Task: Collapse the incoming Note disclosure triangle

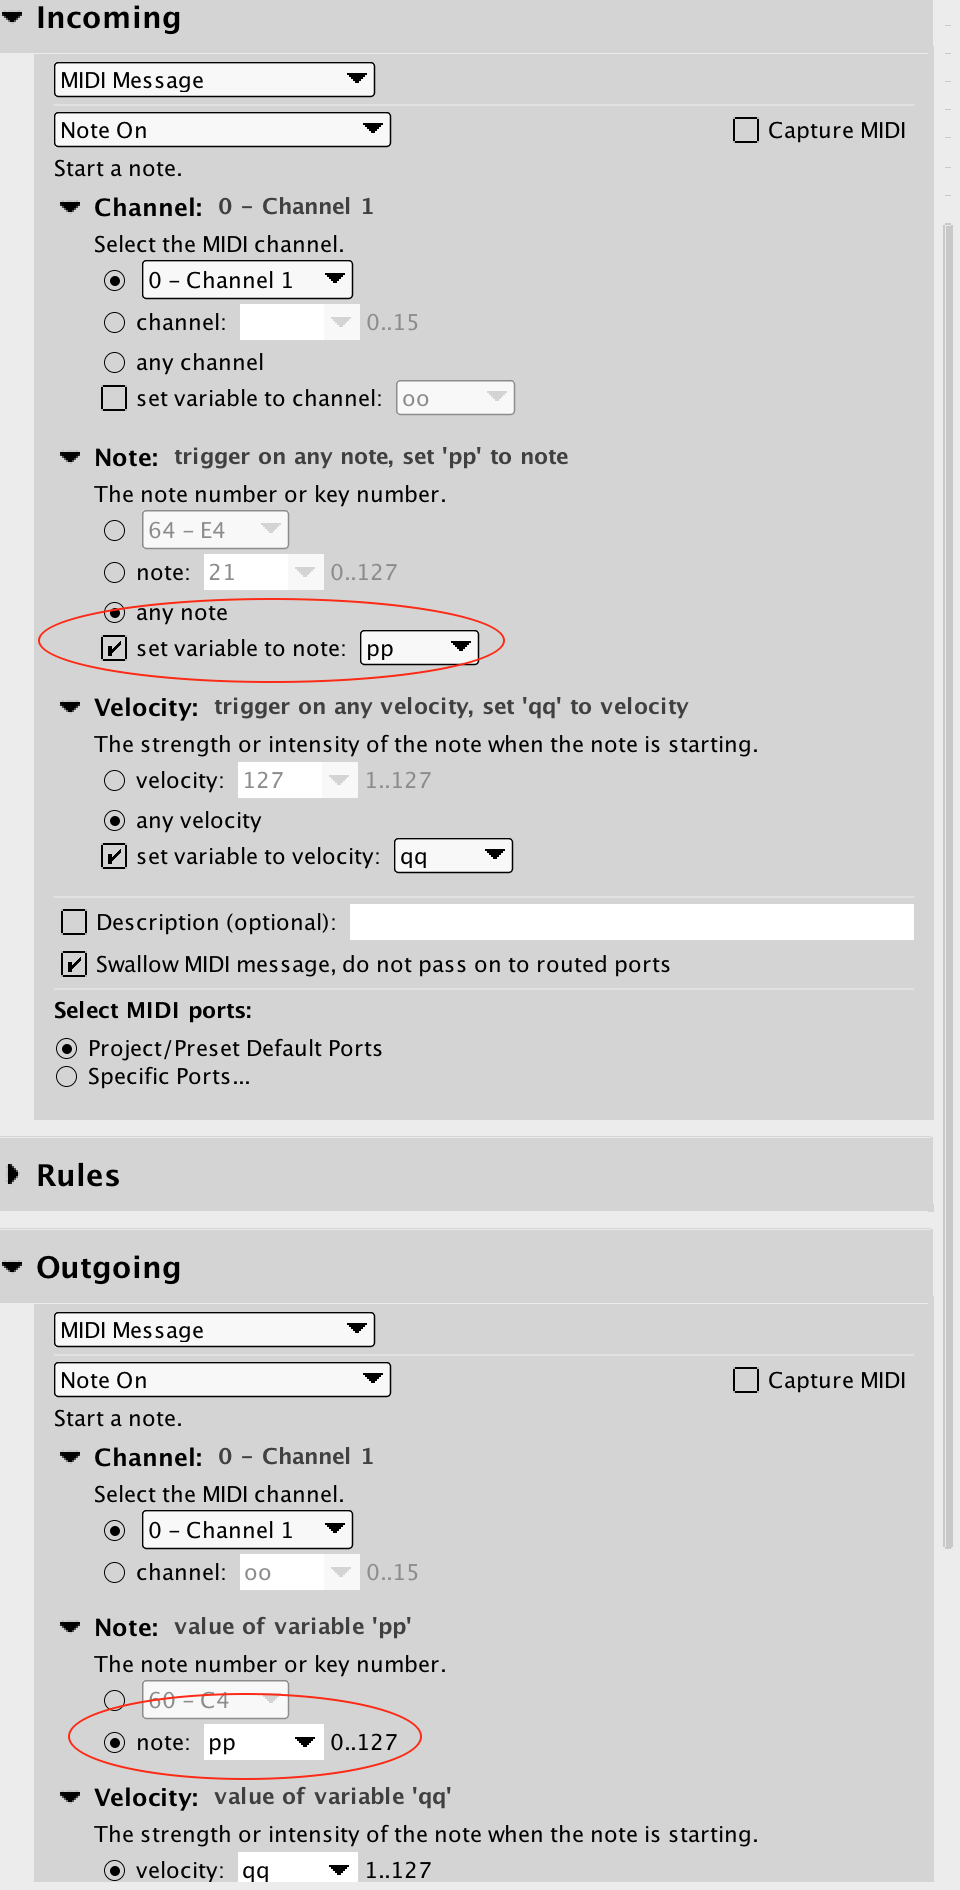Action: (70, 457)
